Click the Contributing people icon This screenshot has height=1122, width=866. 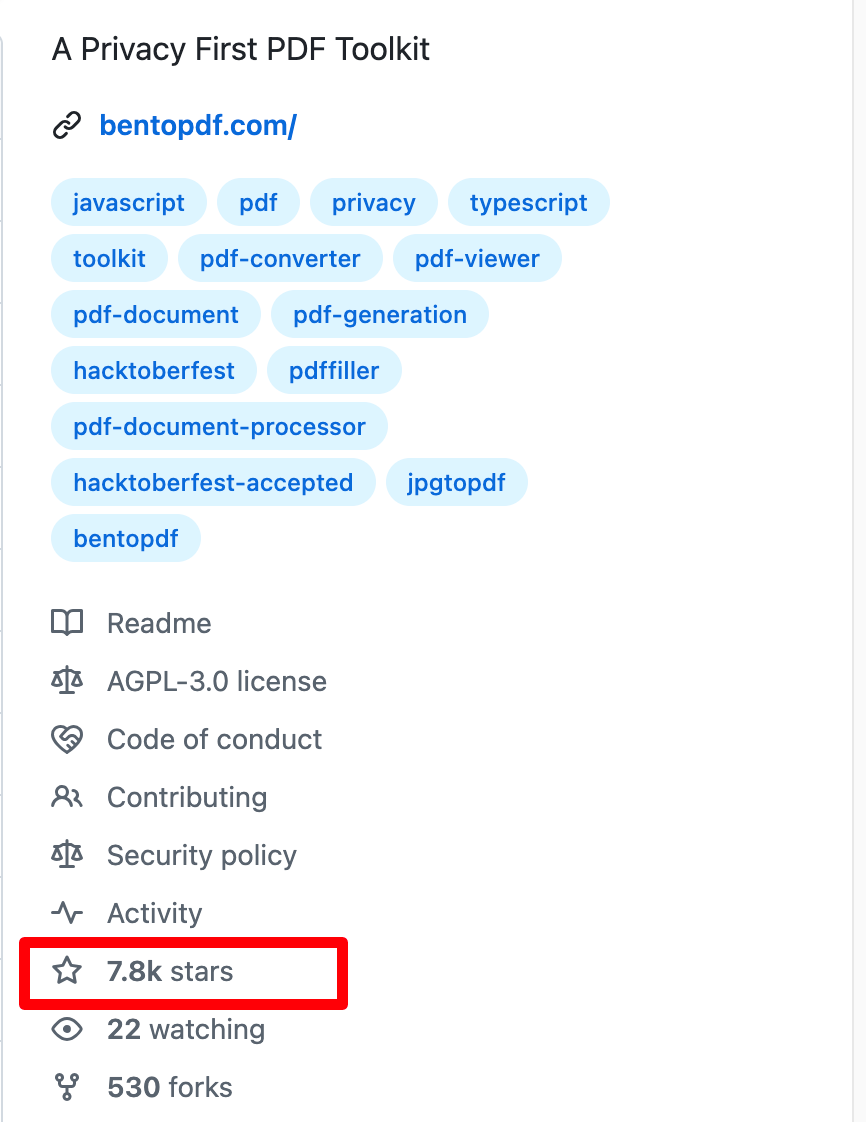(x=67, y=798)
